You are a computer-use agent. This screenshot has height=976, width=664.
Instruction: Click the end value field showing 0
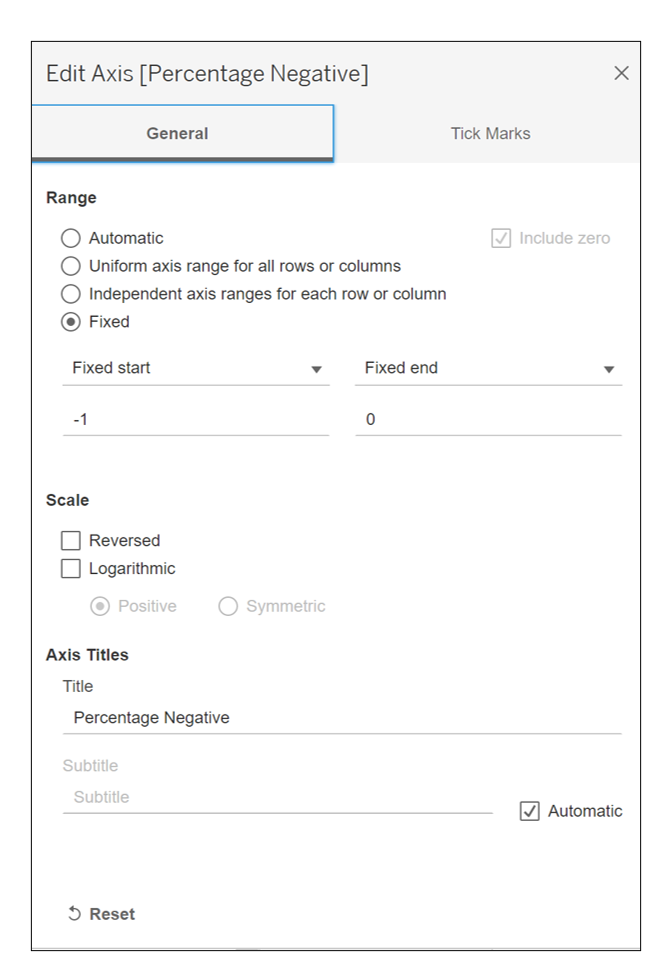(488, 420)
